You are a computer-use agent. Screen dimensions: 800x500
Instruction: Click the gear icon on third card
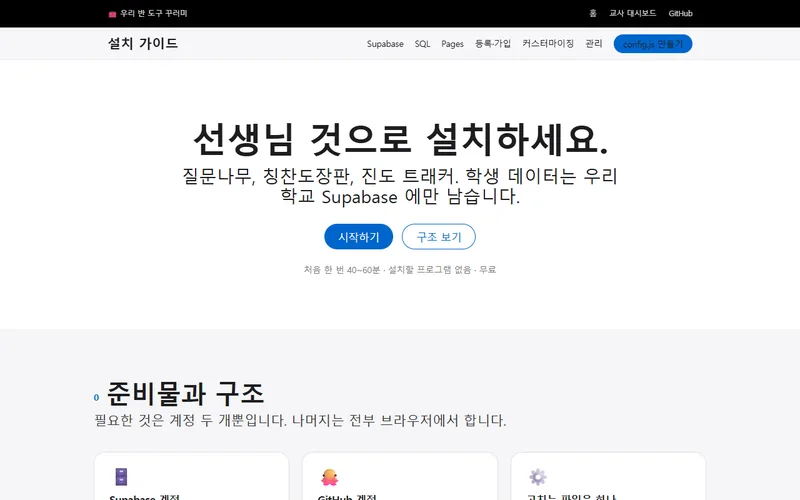[x=538, y=477]
